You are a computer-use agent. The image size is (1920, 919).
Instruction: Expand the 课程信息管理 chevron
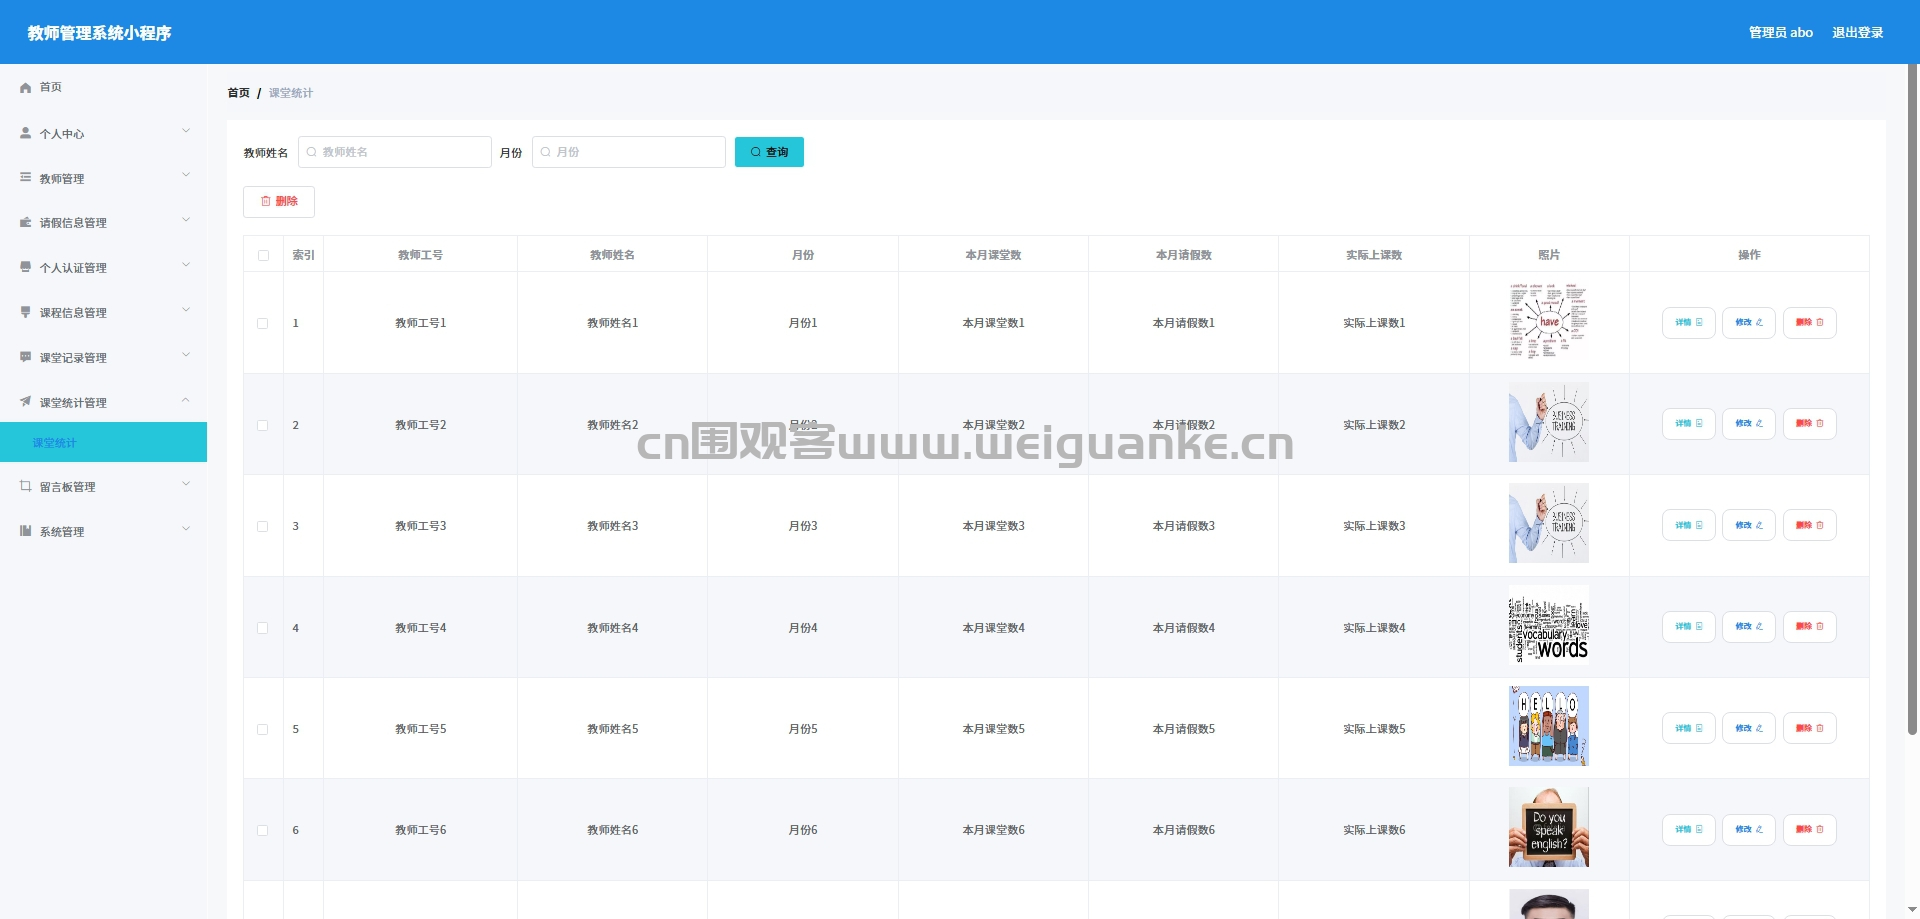click(x=186, y=310)
